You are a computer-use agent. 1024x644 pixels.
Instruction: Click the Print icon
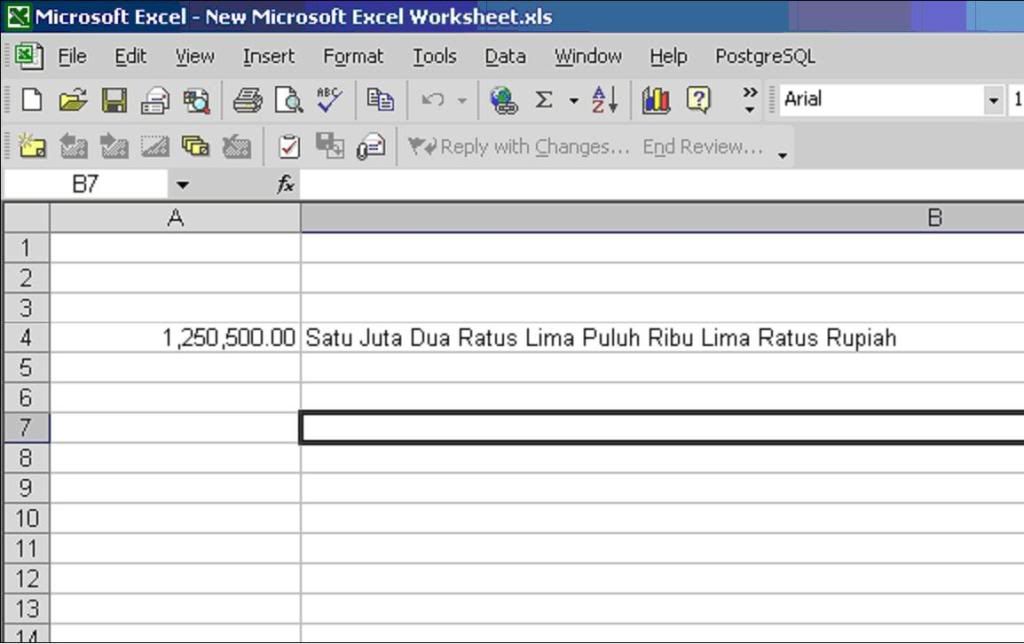(247, 100)
